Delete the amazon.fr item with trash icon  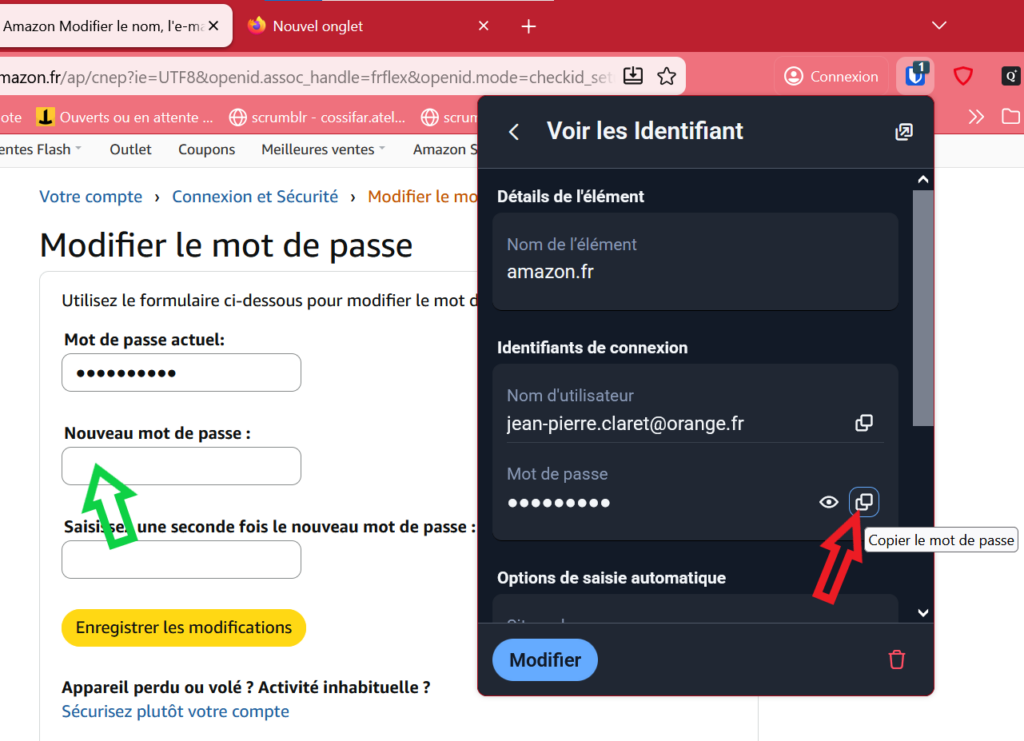[897, 659]
